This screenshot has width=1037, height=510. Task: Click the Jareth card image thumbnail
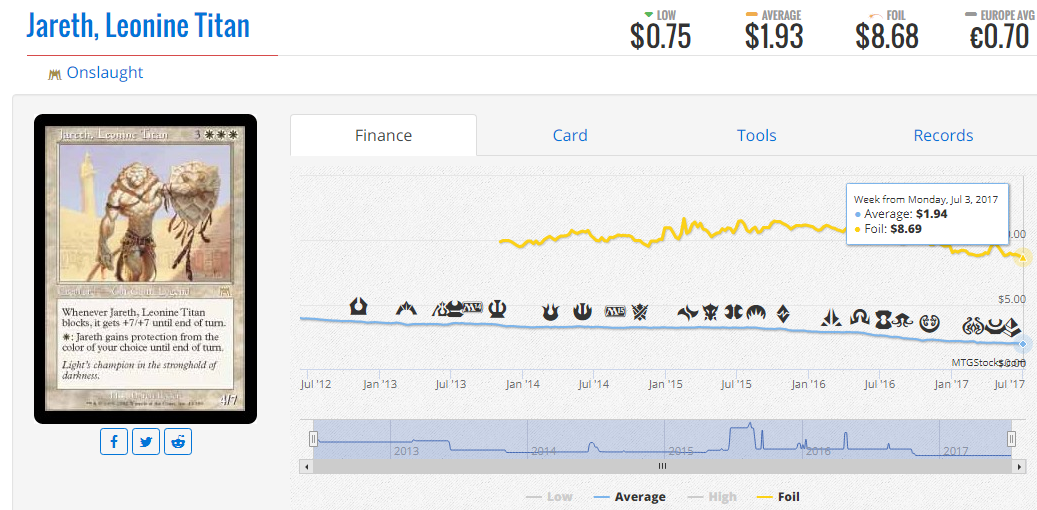coord(145,269)
